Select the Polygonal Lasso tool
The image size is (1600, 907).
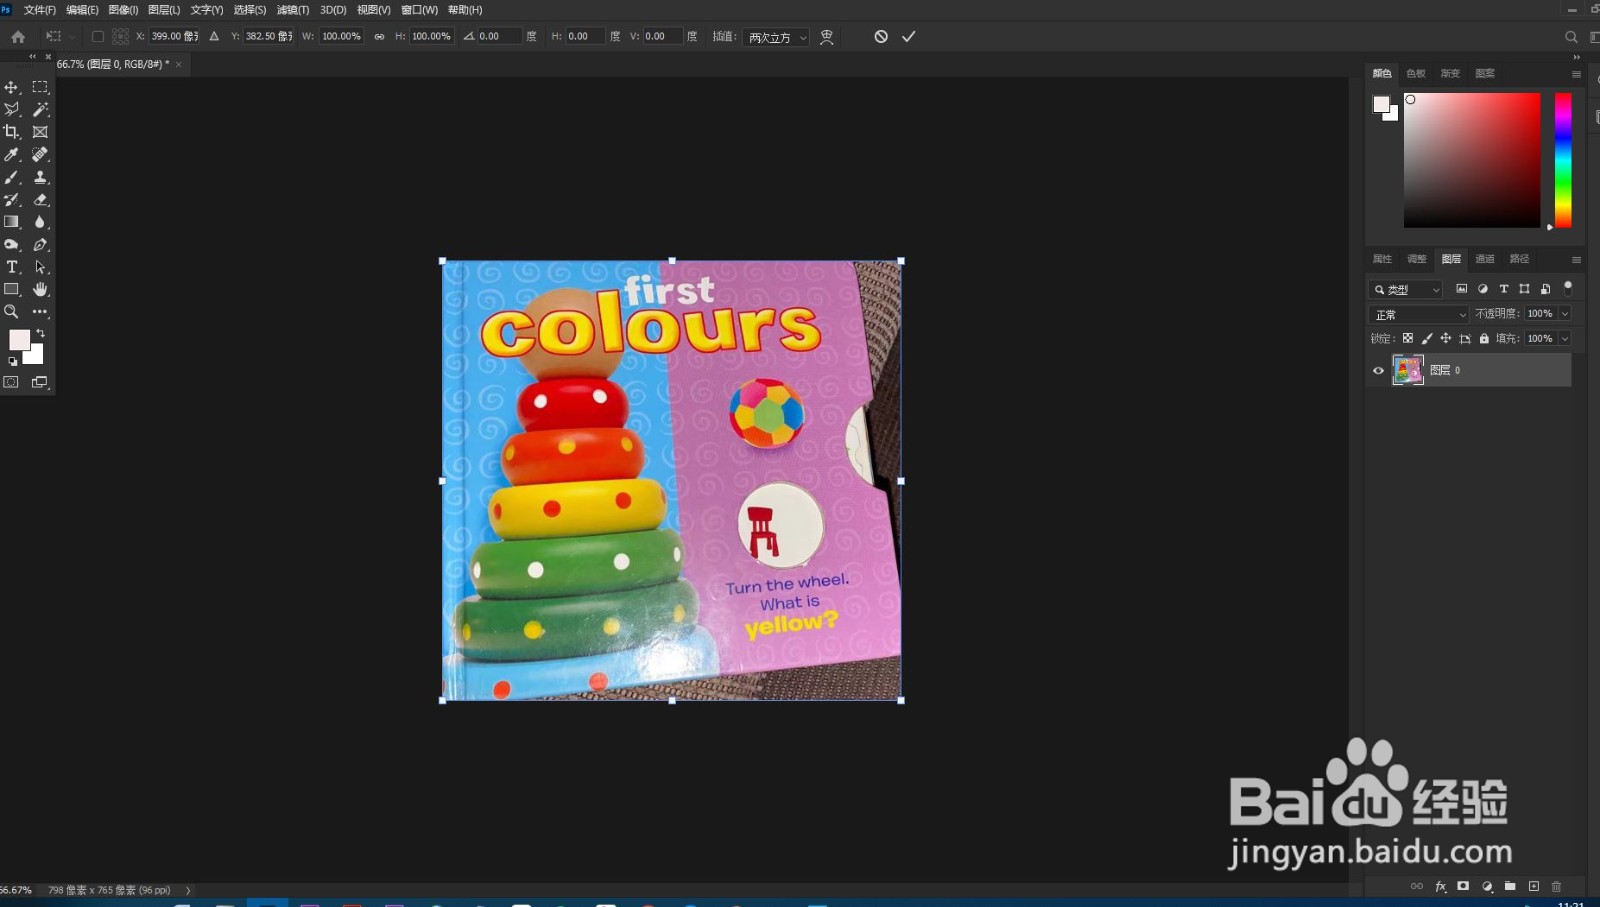click(12, 109)
